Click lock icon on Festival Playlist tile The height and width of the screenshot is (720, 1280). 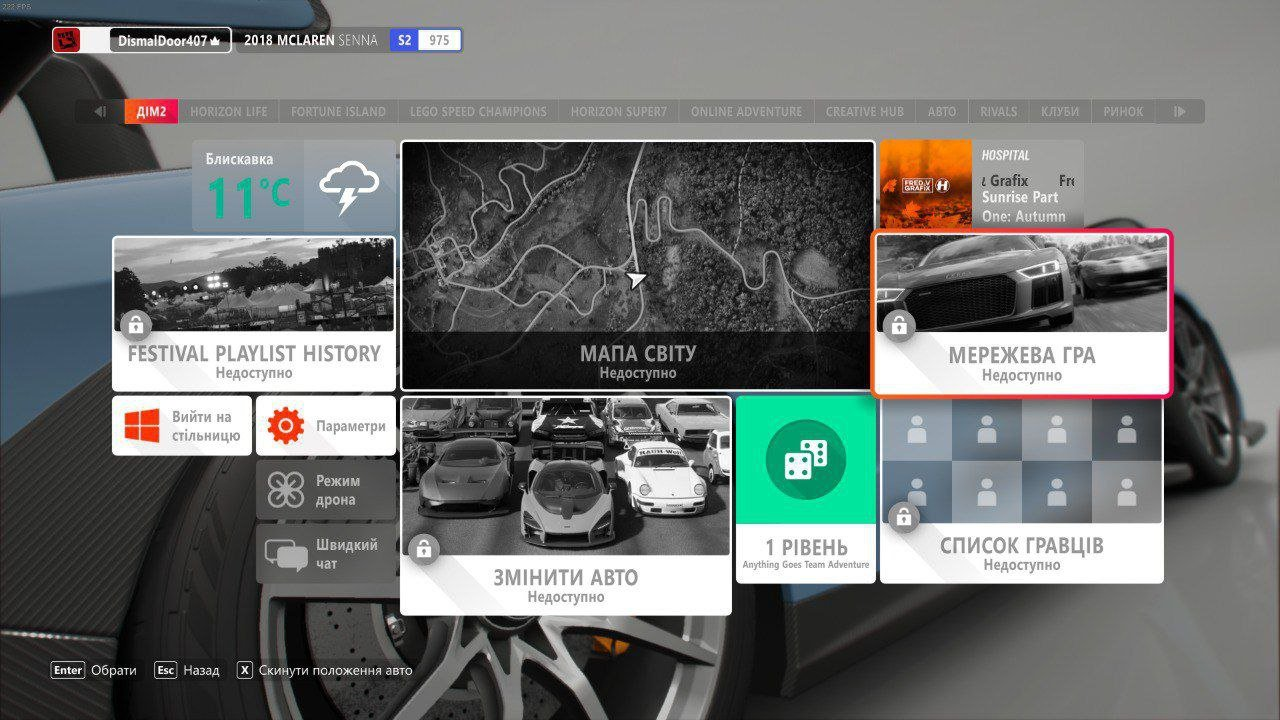pos(135,324)
